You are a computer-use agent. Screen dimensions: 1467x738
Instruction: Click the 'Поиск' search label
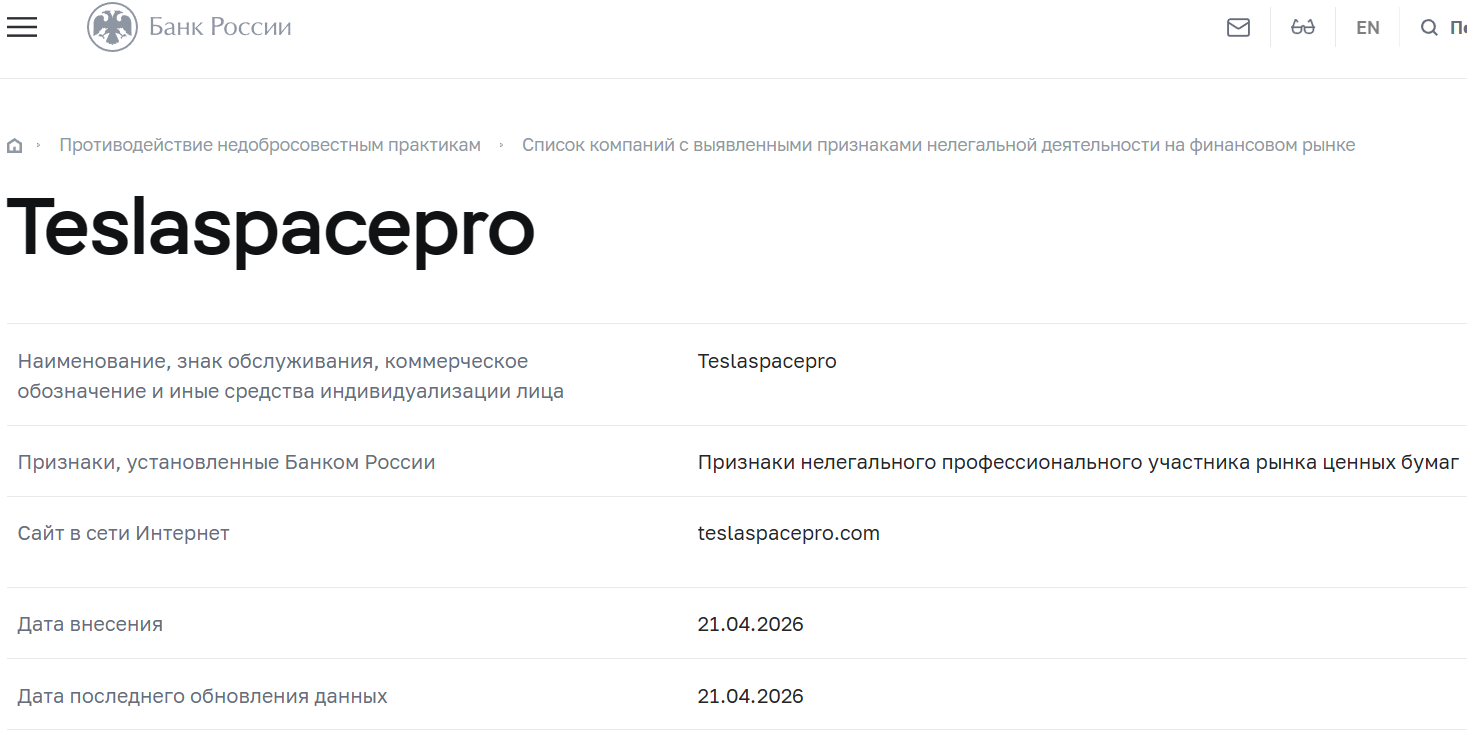pyautogui.click(x=1456, y=27)
